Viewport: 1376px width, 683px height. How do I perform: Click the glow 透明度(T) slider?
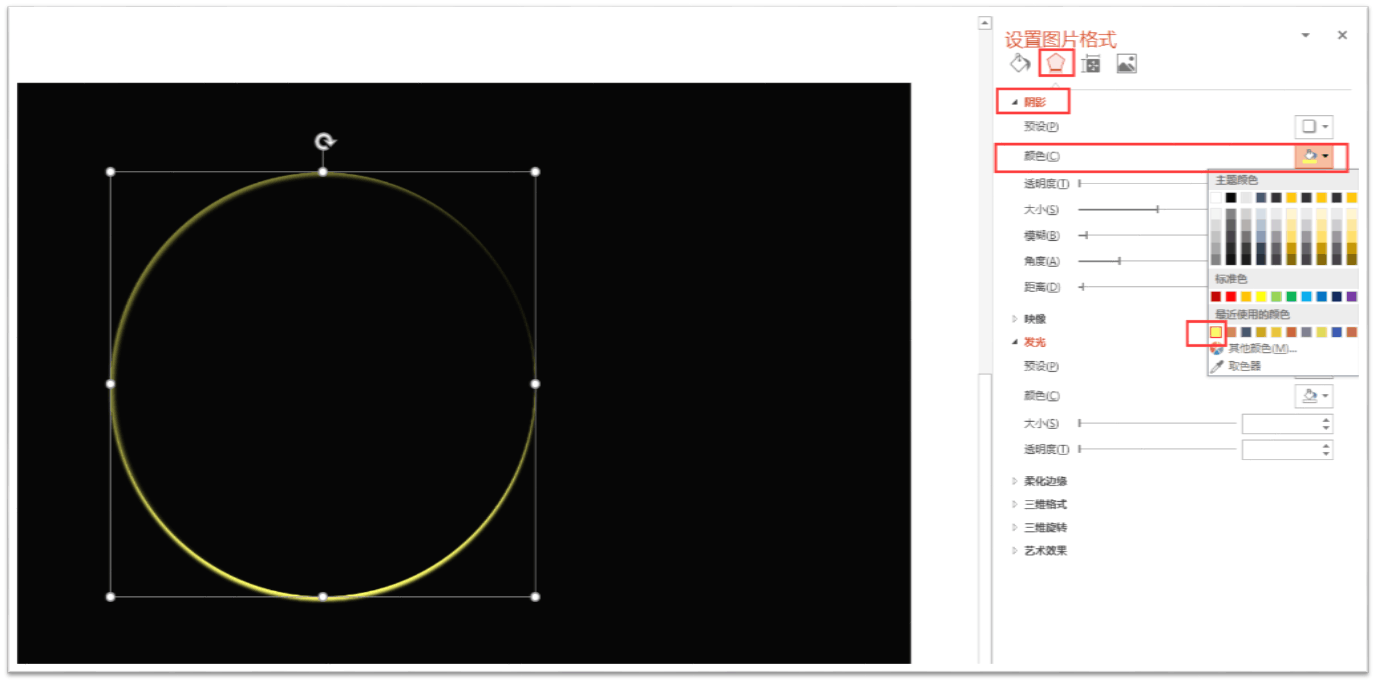click(x=1157, y=450)
